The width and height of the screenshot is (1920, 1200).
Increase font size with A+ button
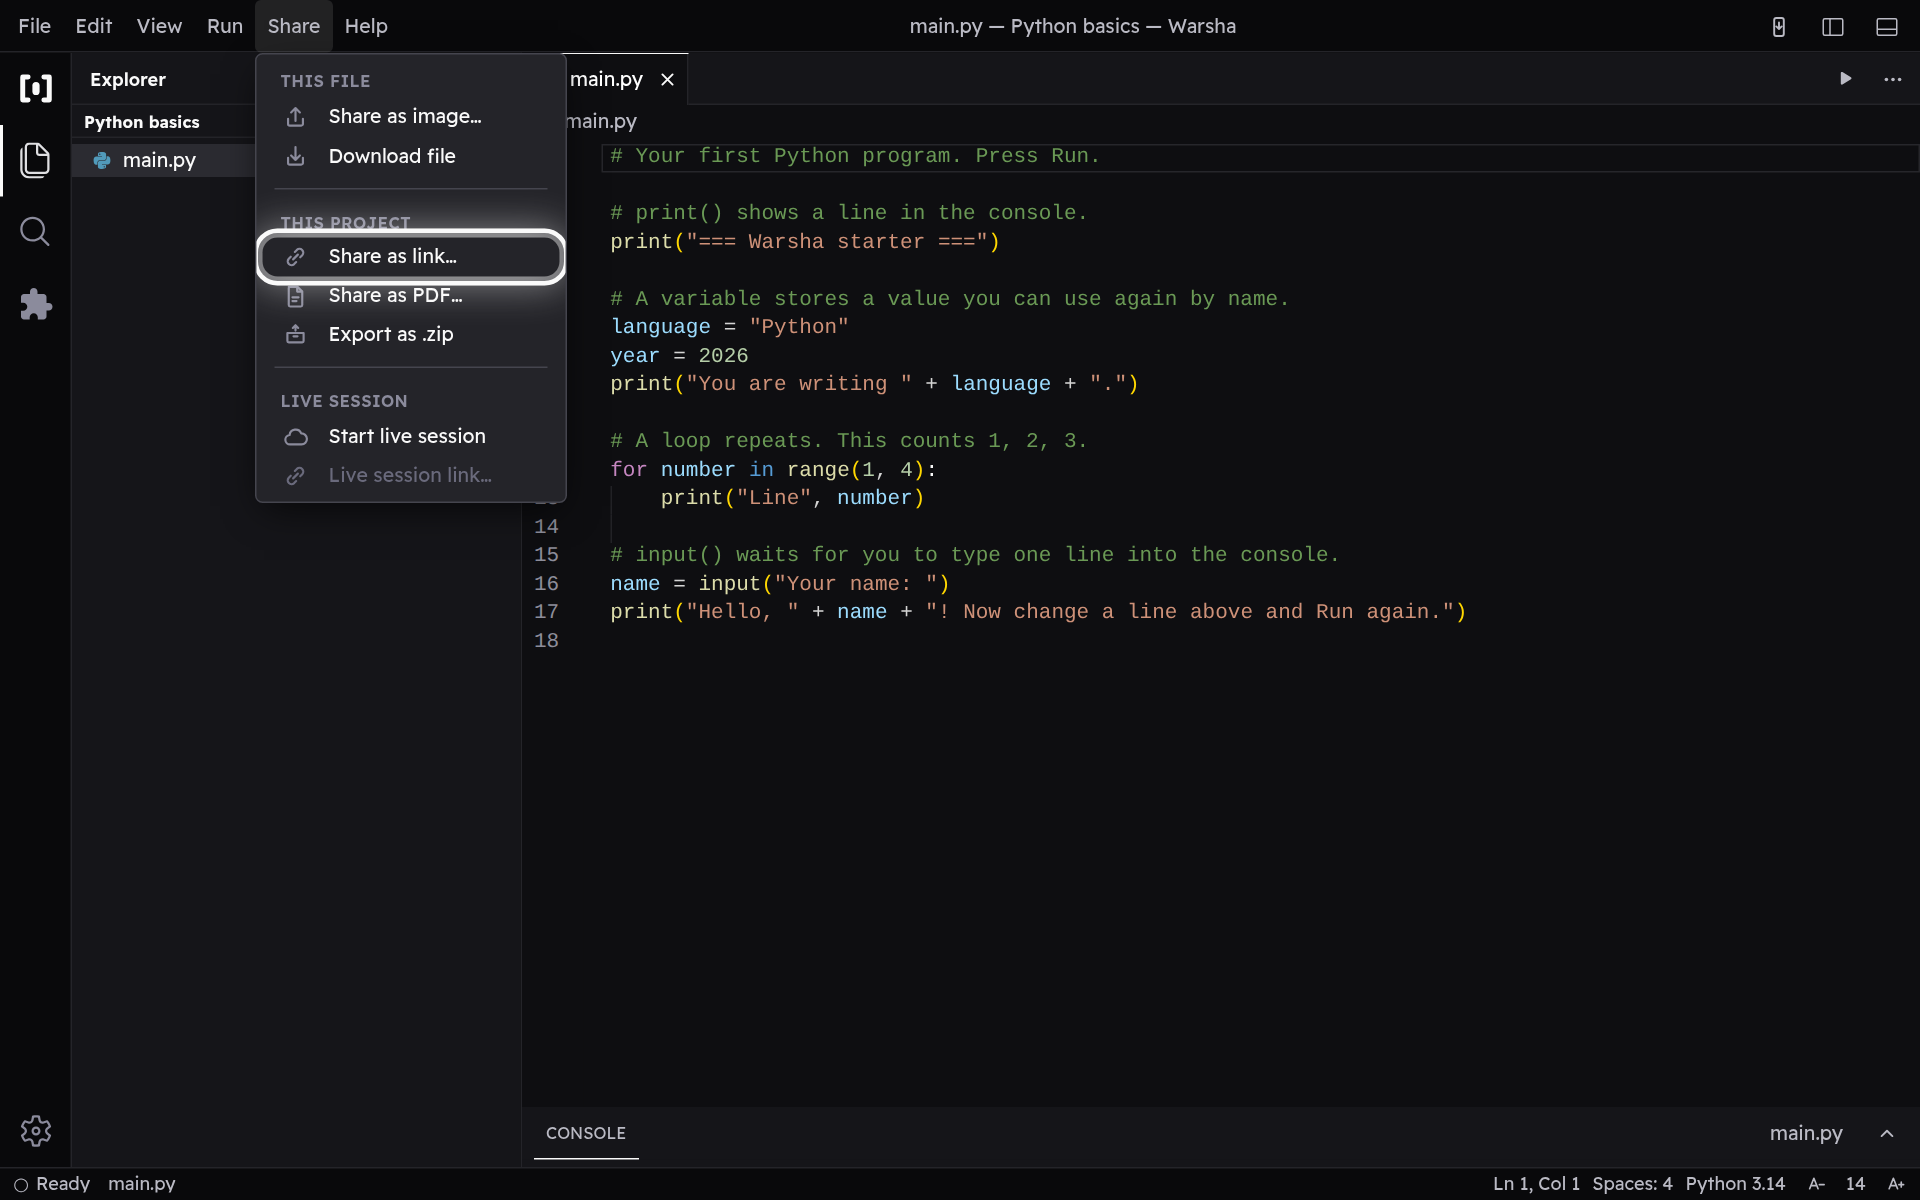point(1896,1184)
